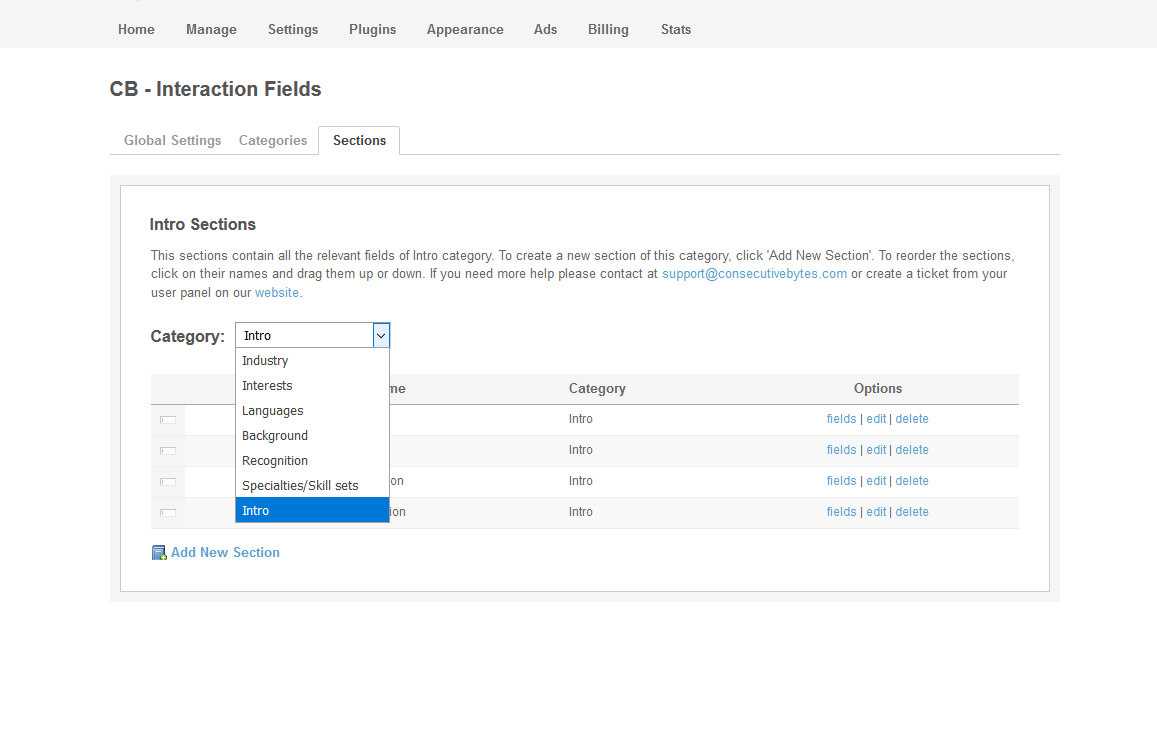Click drag handle icon in fourth row

(x=168, y=513)
